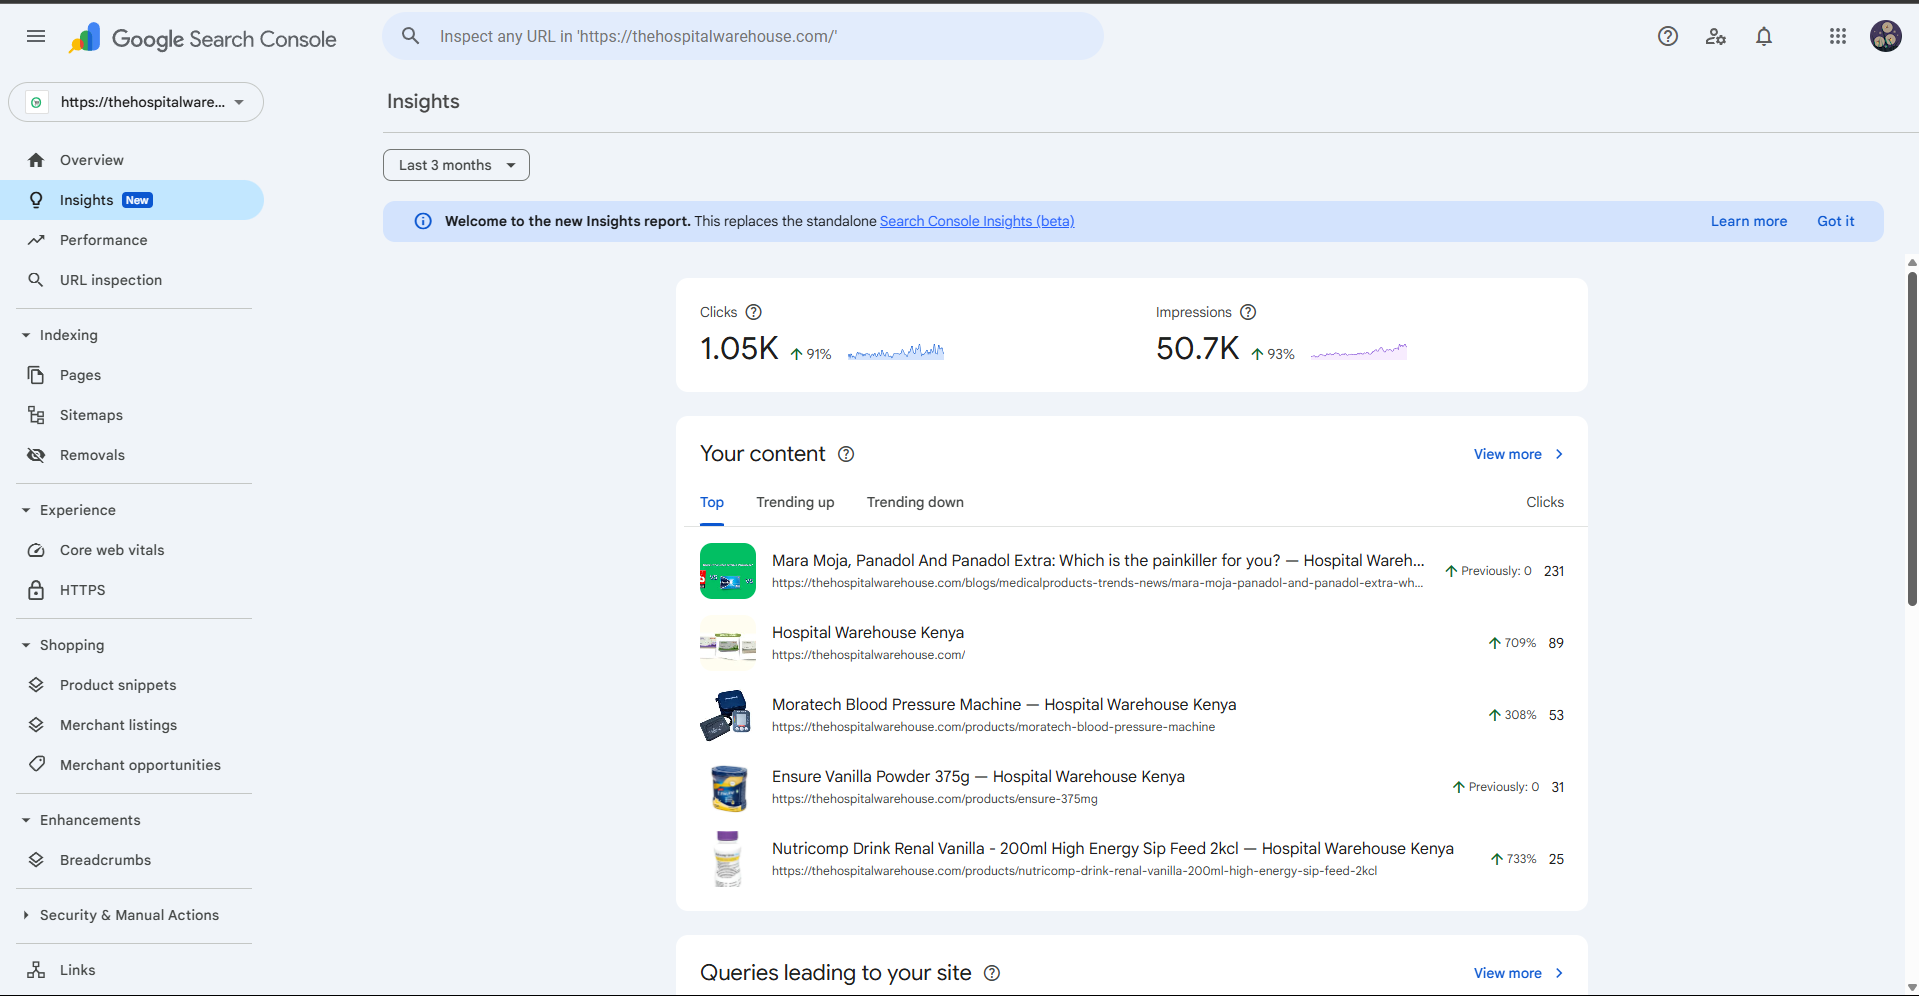Open the Google apps grid

[1837, 37]
